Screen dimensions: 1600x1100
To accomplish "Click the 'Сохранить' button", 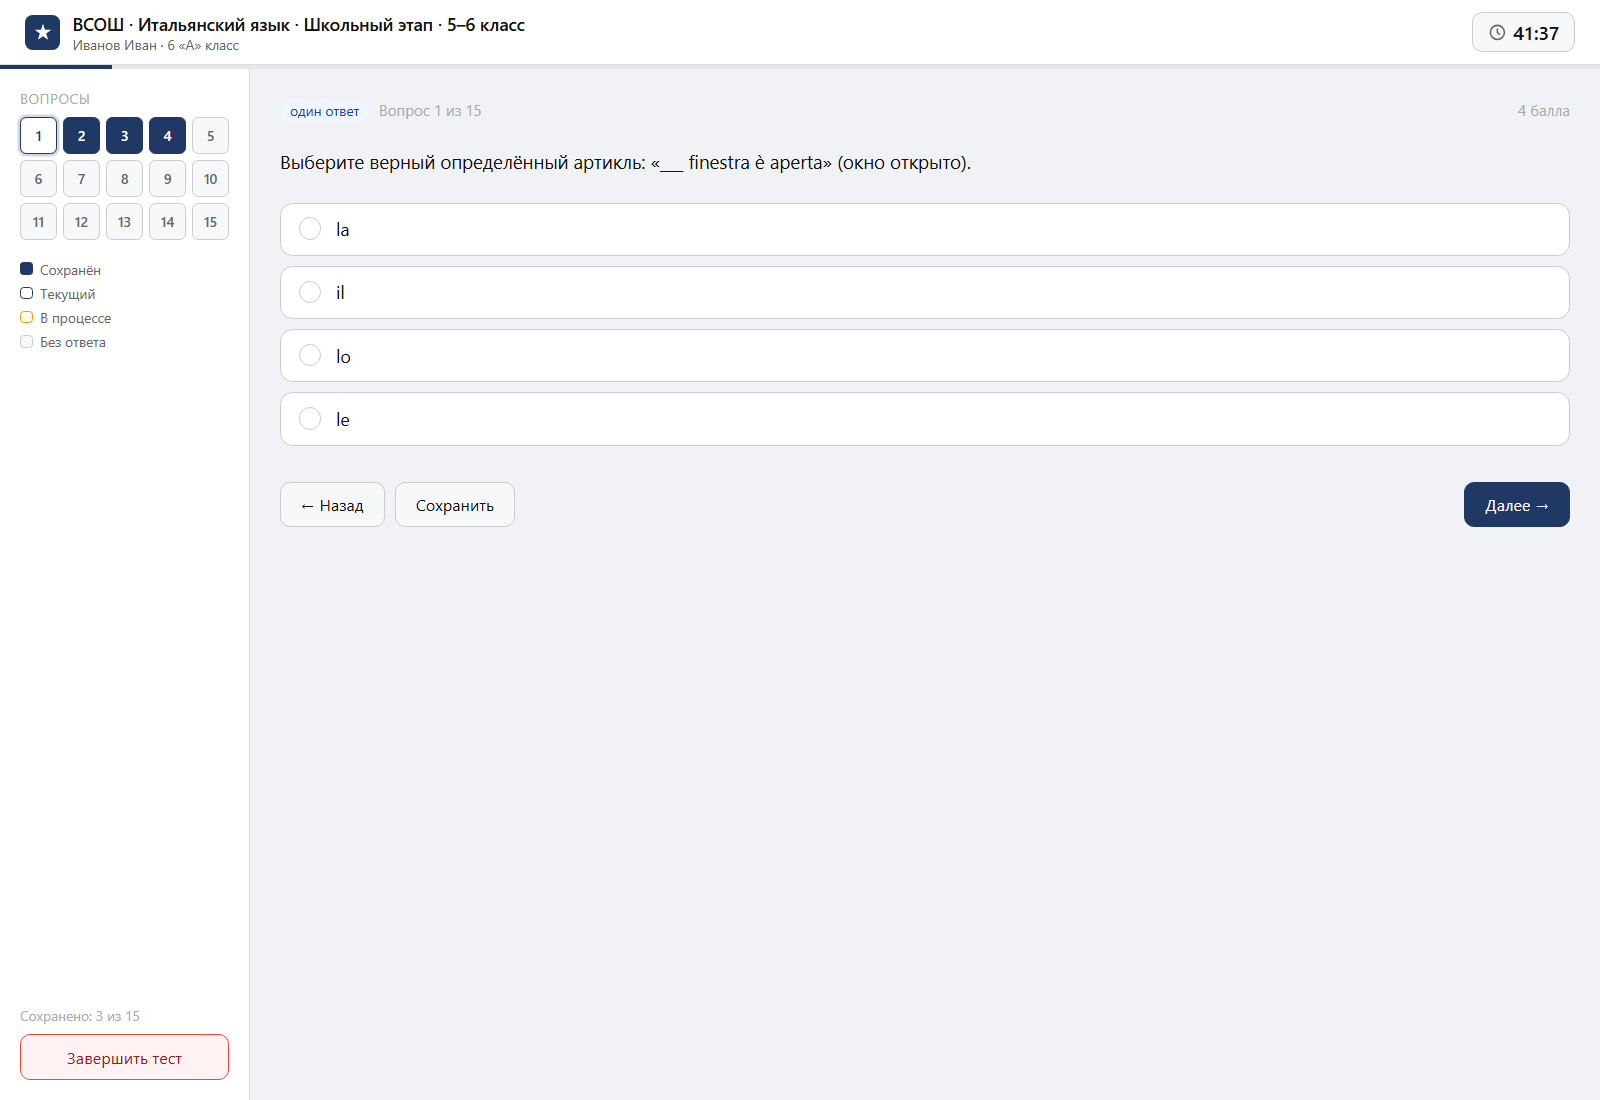I will (455, 505).
